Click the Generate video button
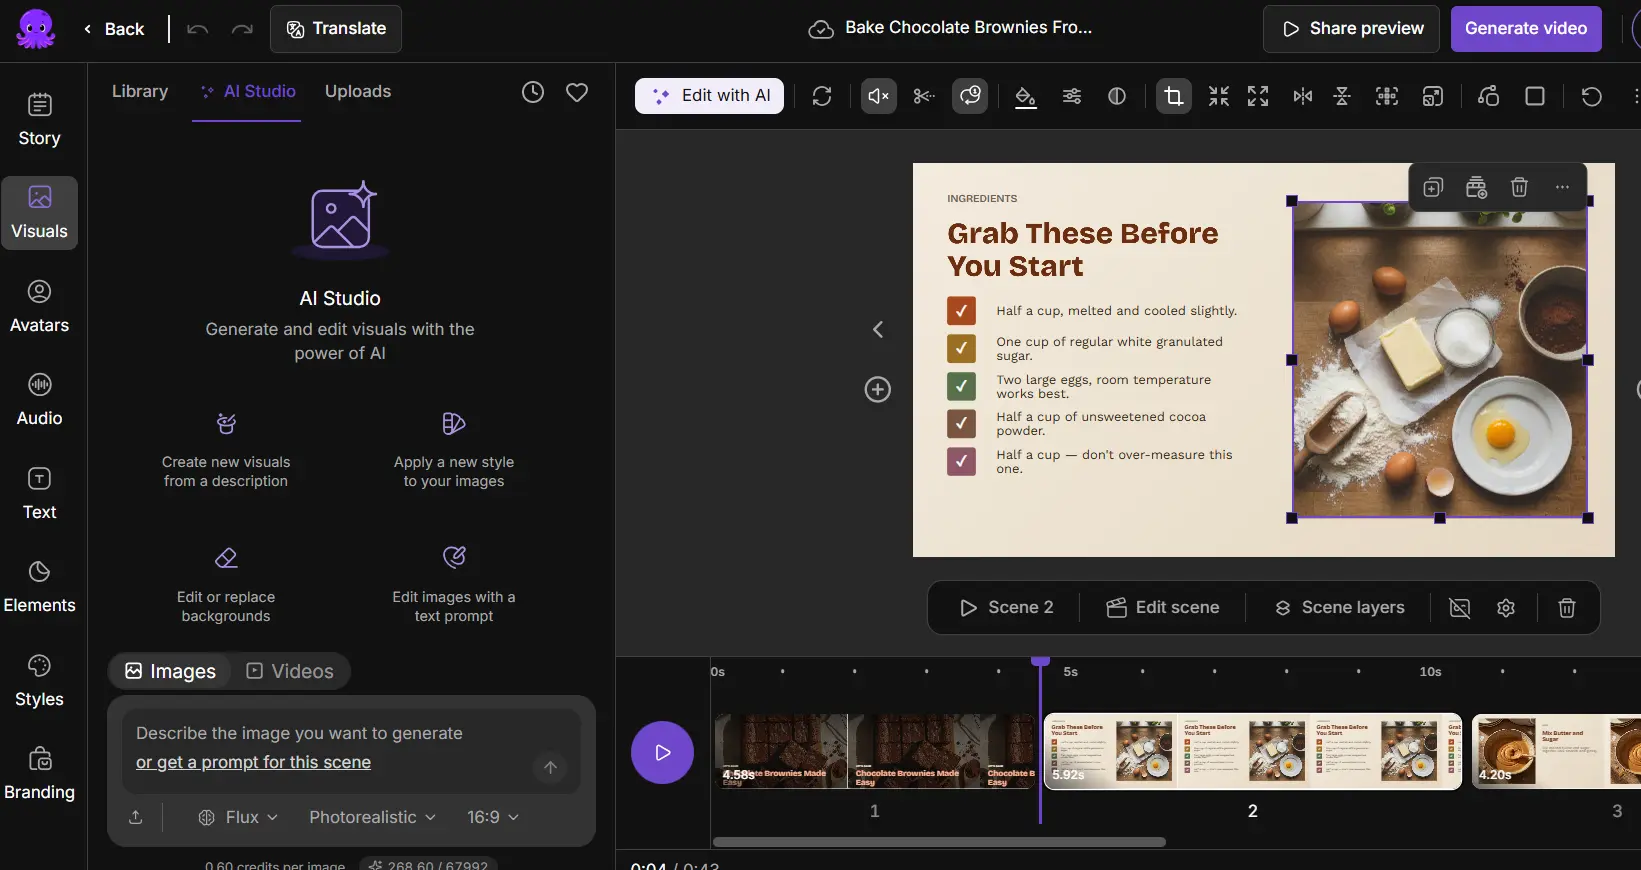The height and width of the screenshot is (870, 1641). pos(1526,28)
